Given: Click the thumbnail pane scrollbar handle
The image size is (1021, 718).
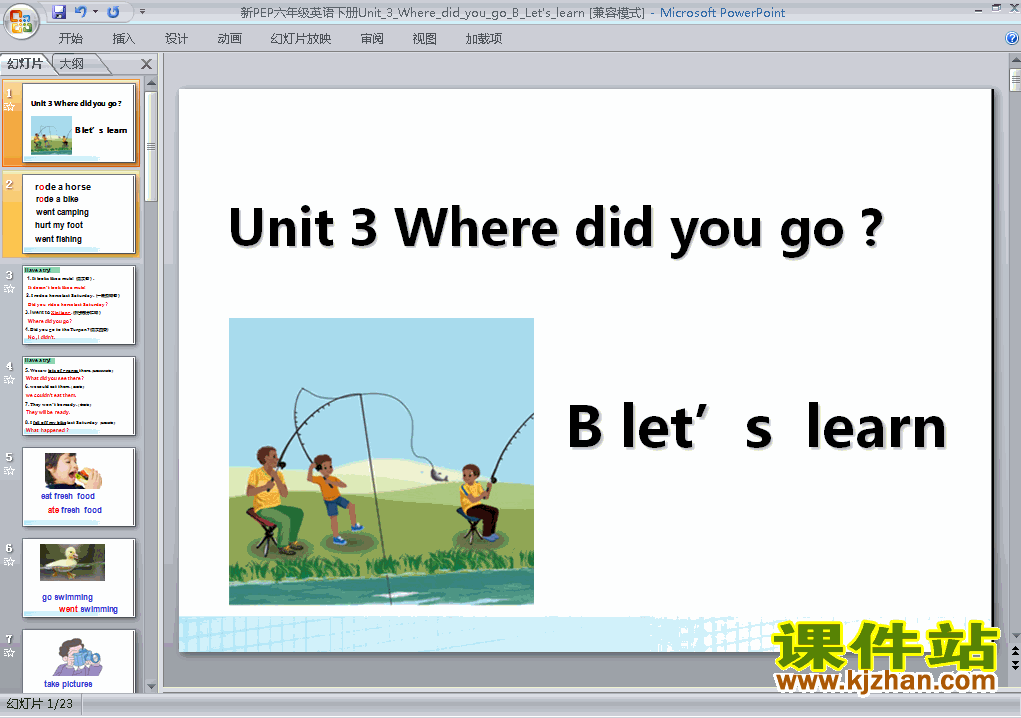Looking at the screenshot, I should pyautogui.click(x=151, y=146).
